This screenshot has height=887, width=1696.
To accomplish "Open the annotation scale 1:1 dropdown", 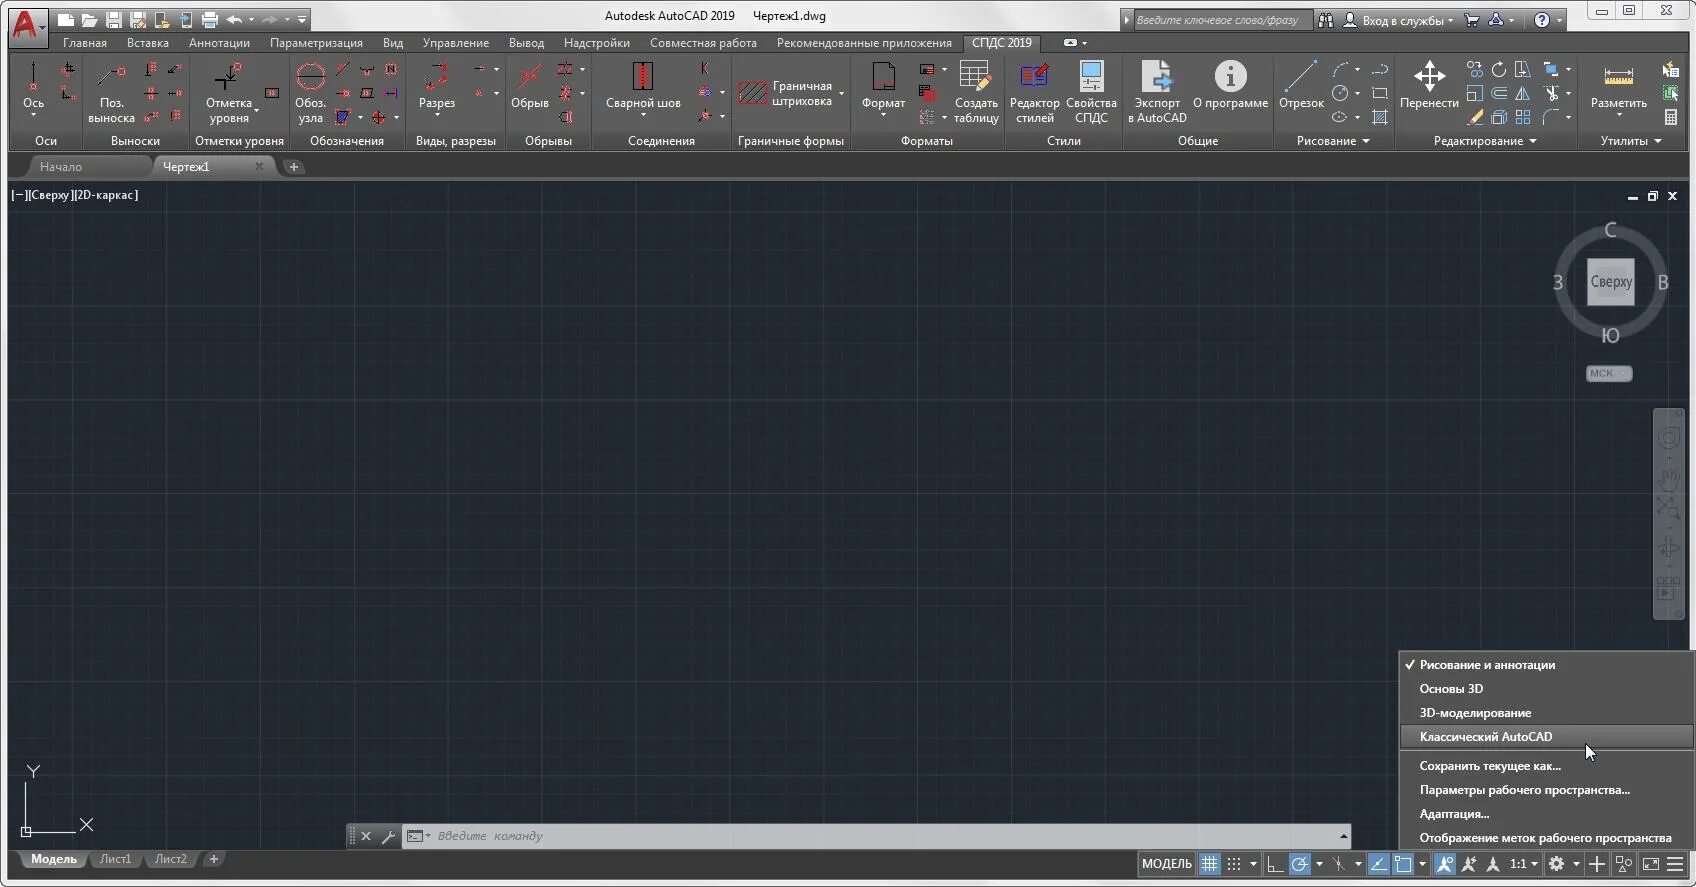I will click(x=1524, y=864).
